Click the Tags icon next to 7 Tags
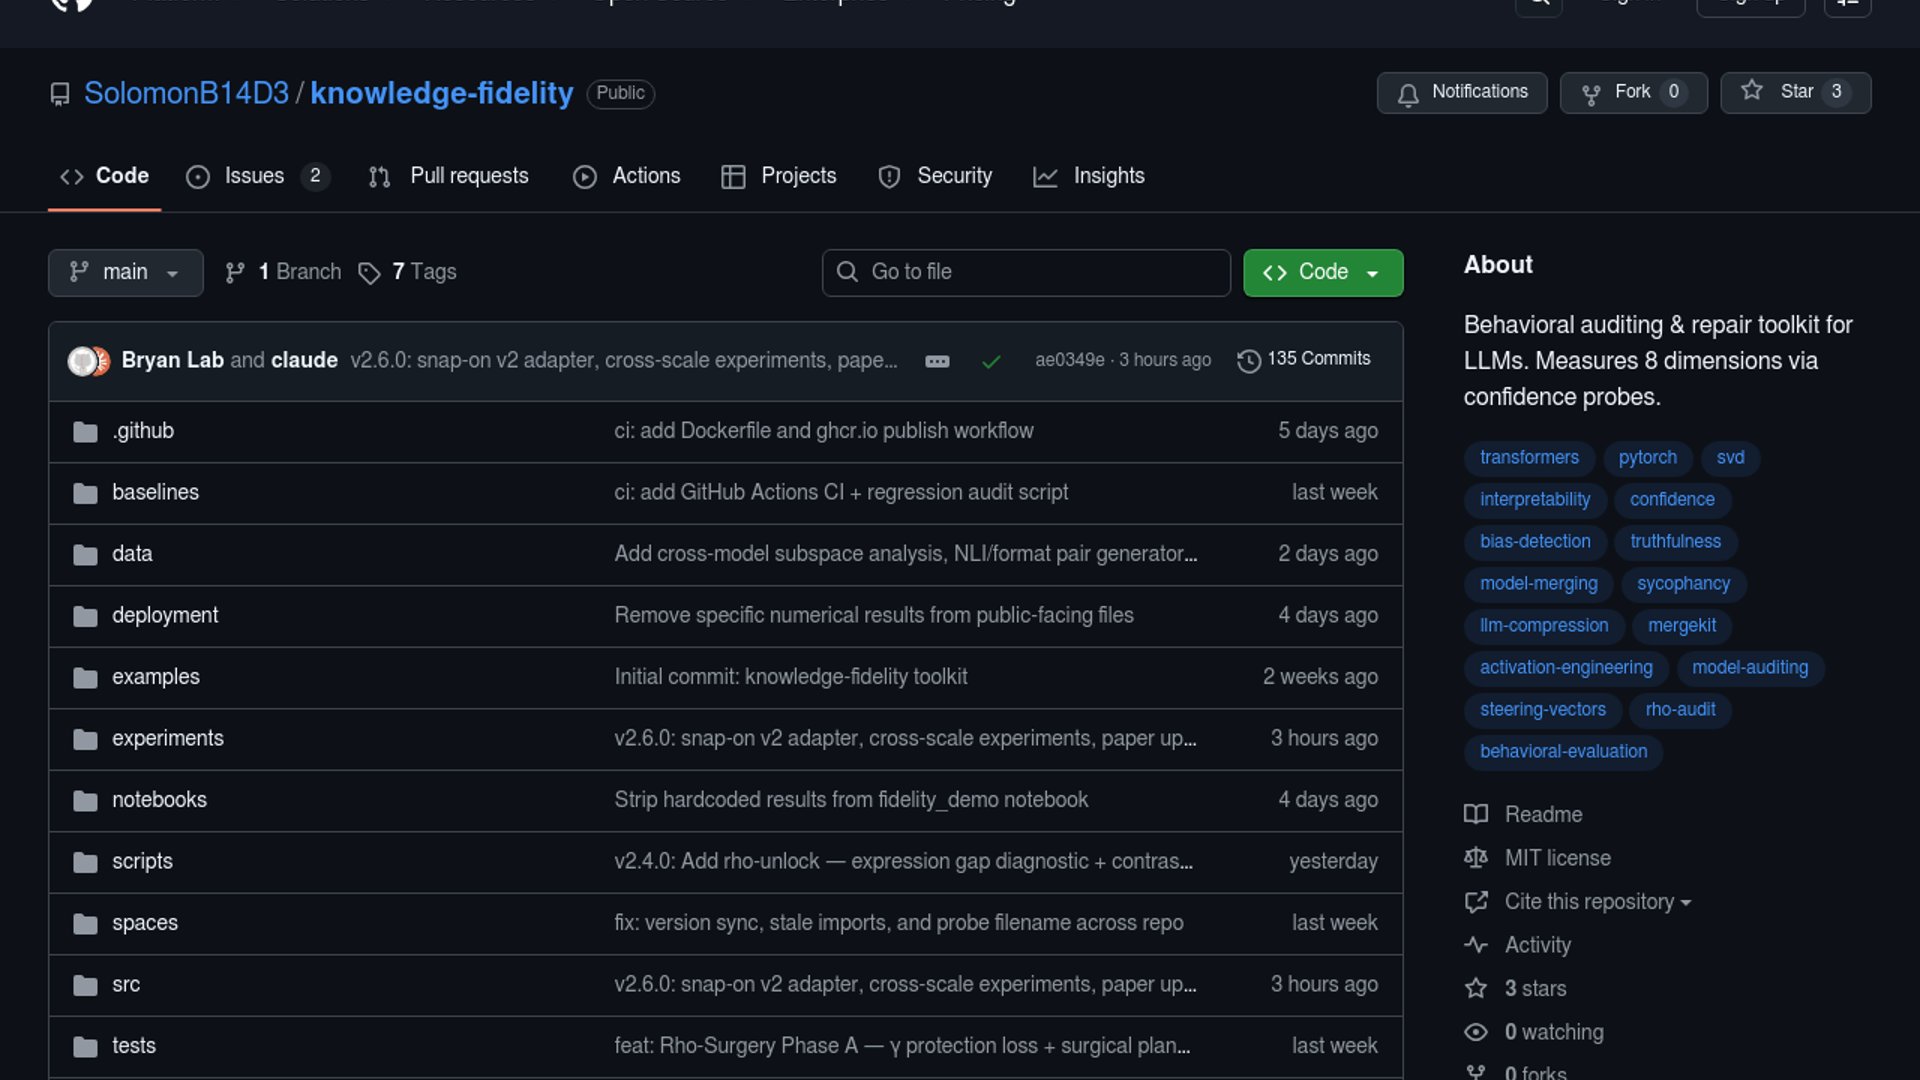Screen dimensions: 1920x1080 (369, 273)
